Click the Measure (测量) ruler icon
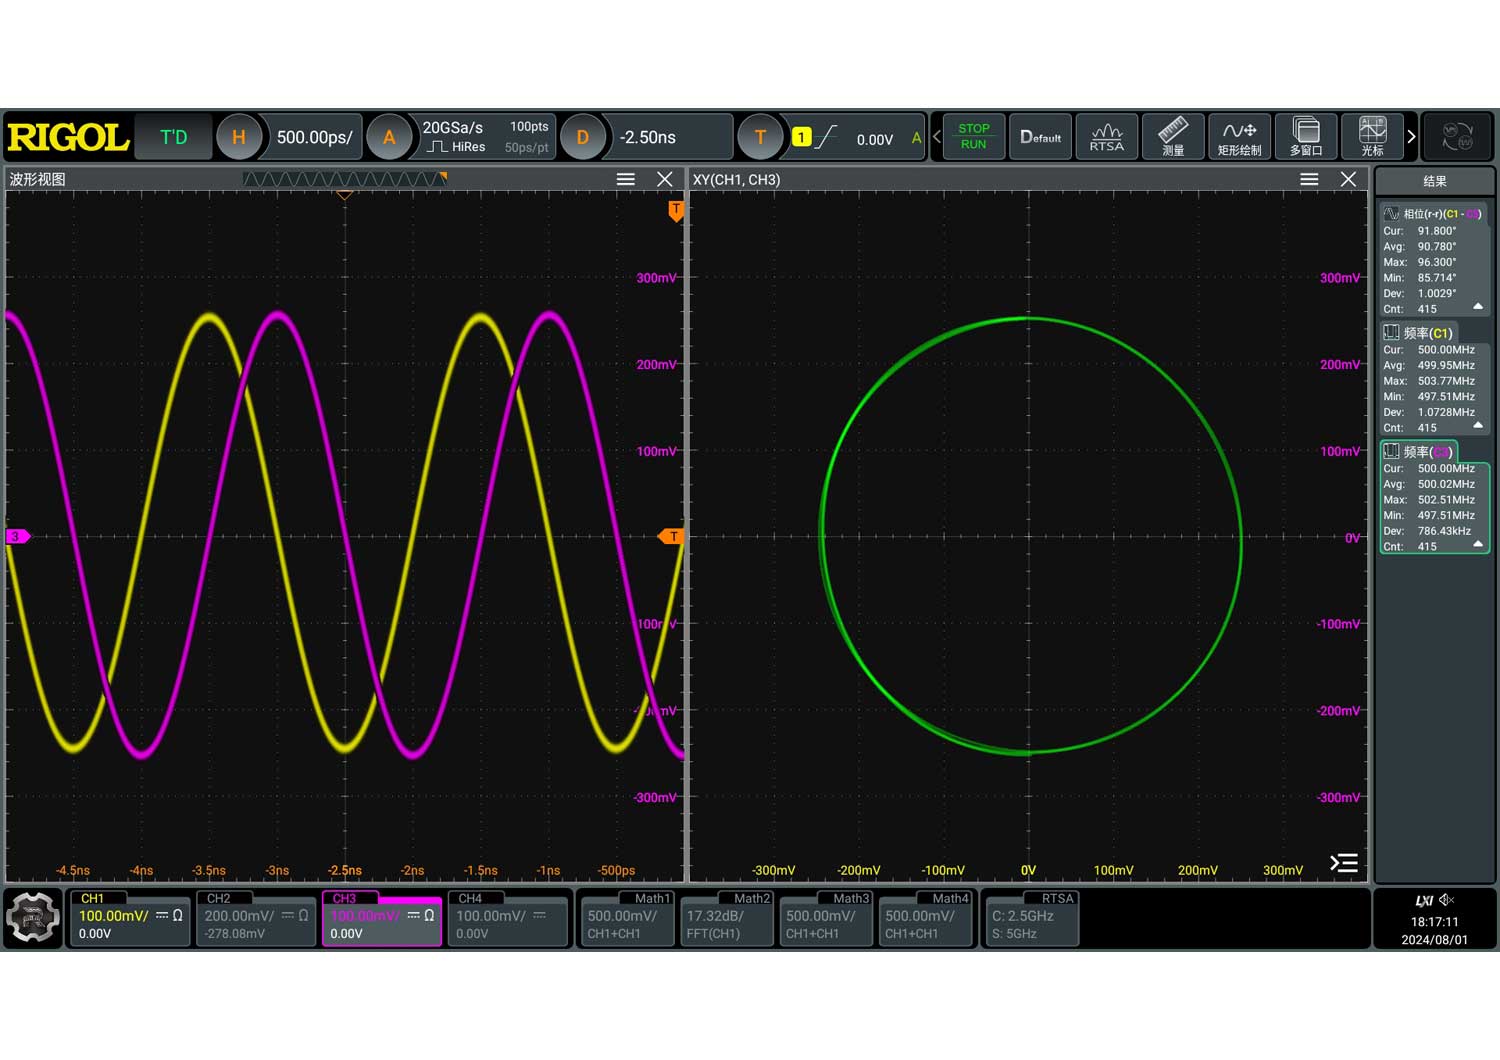1500x1060 pixels. pyautogui.click(x=1172, y=137)
